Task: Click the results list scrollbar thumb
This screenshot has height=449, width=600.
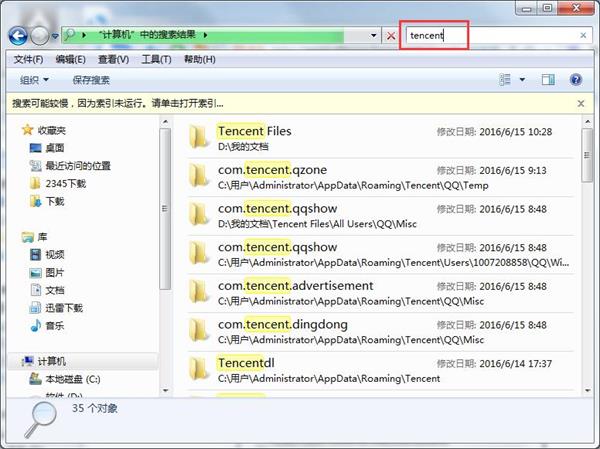Action: (587, 155)
